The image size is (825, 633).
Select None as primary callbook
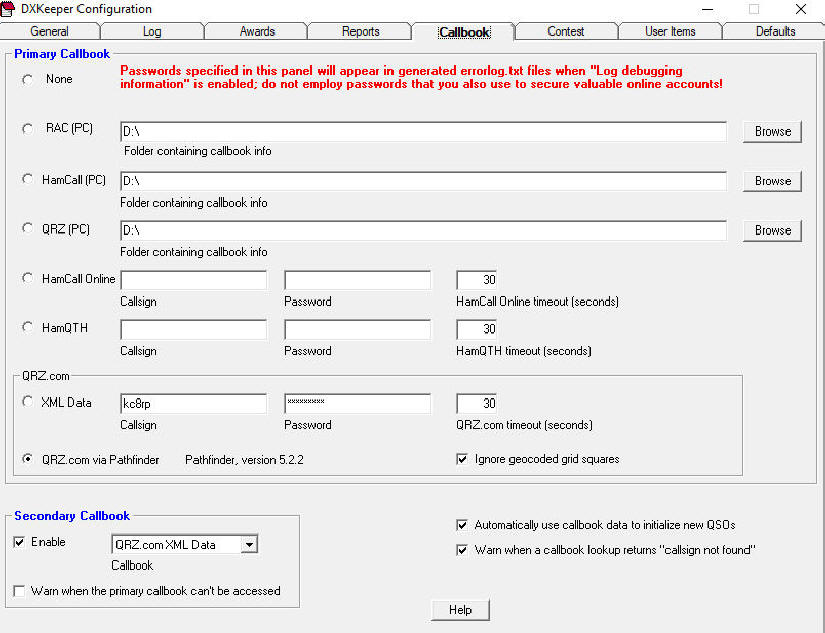pyautogui.click(x=27, y=79)
